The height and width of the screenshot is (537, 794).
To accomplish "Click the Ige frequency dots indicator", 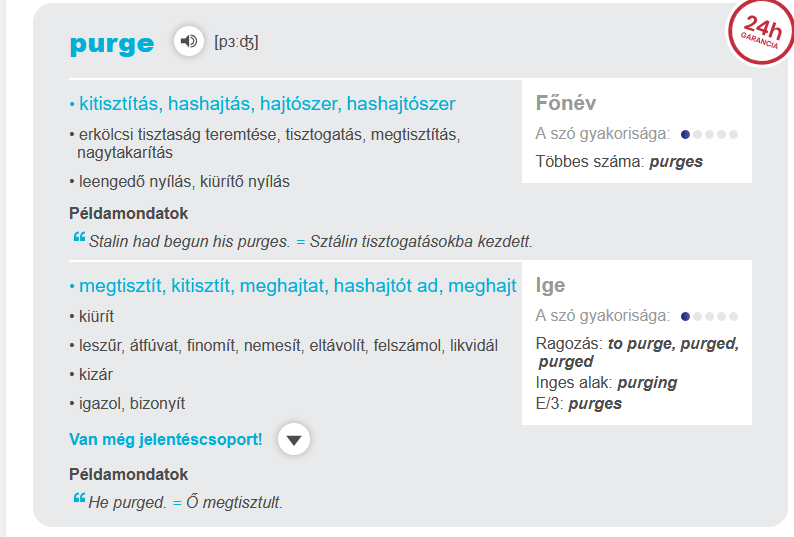I will [x=709, y=316].
